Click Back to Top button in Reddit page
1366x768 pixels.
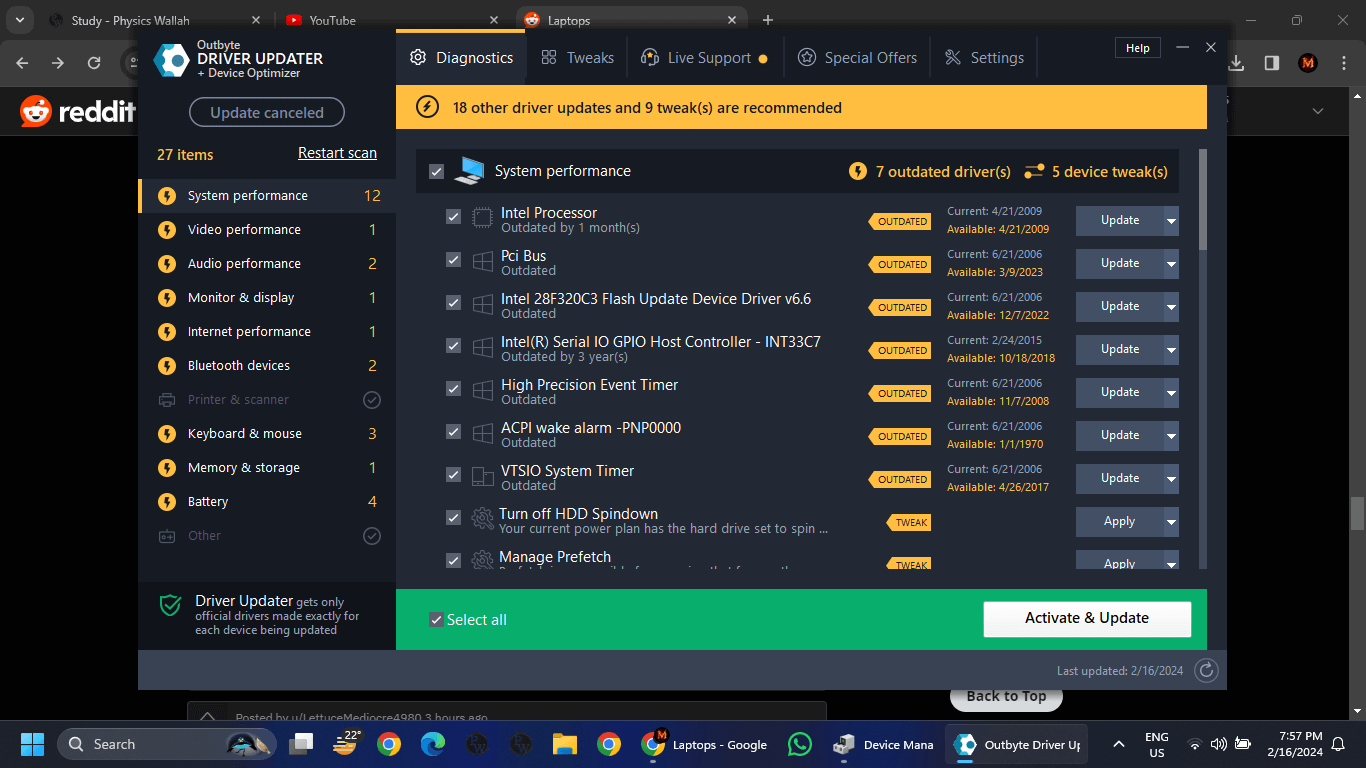tap(1006, 696)
